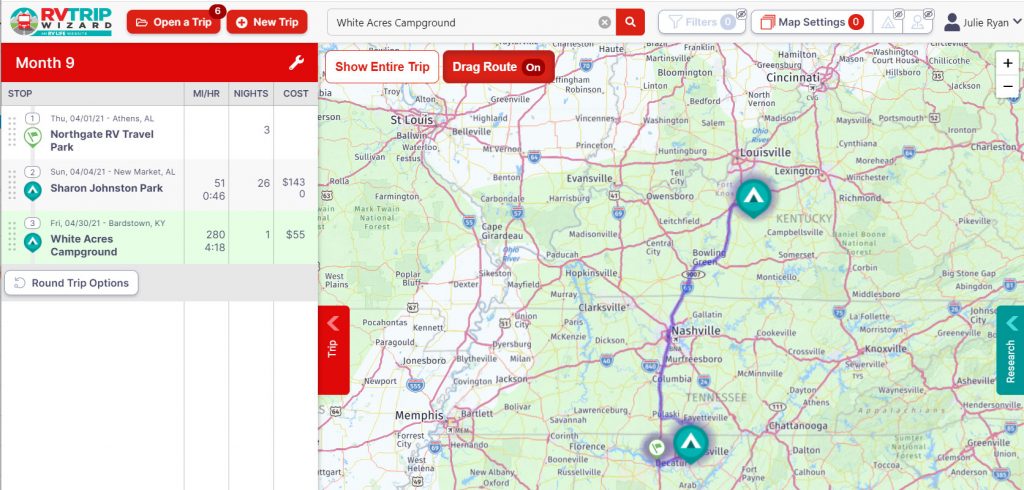Click the White Acres Campground tent icon in list

(33, 242)
